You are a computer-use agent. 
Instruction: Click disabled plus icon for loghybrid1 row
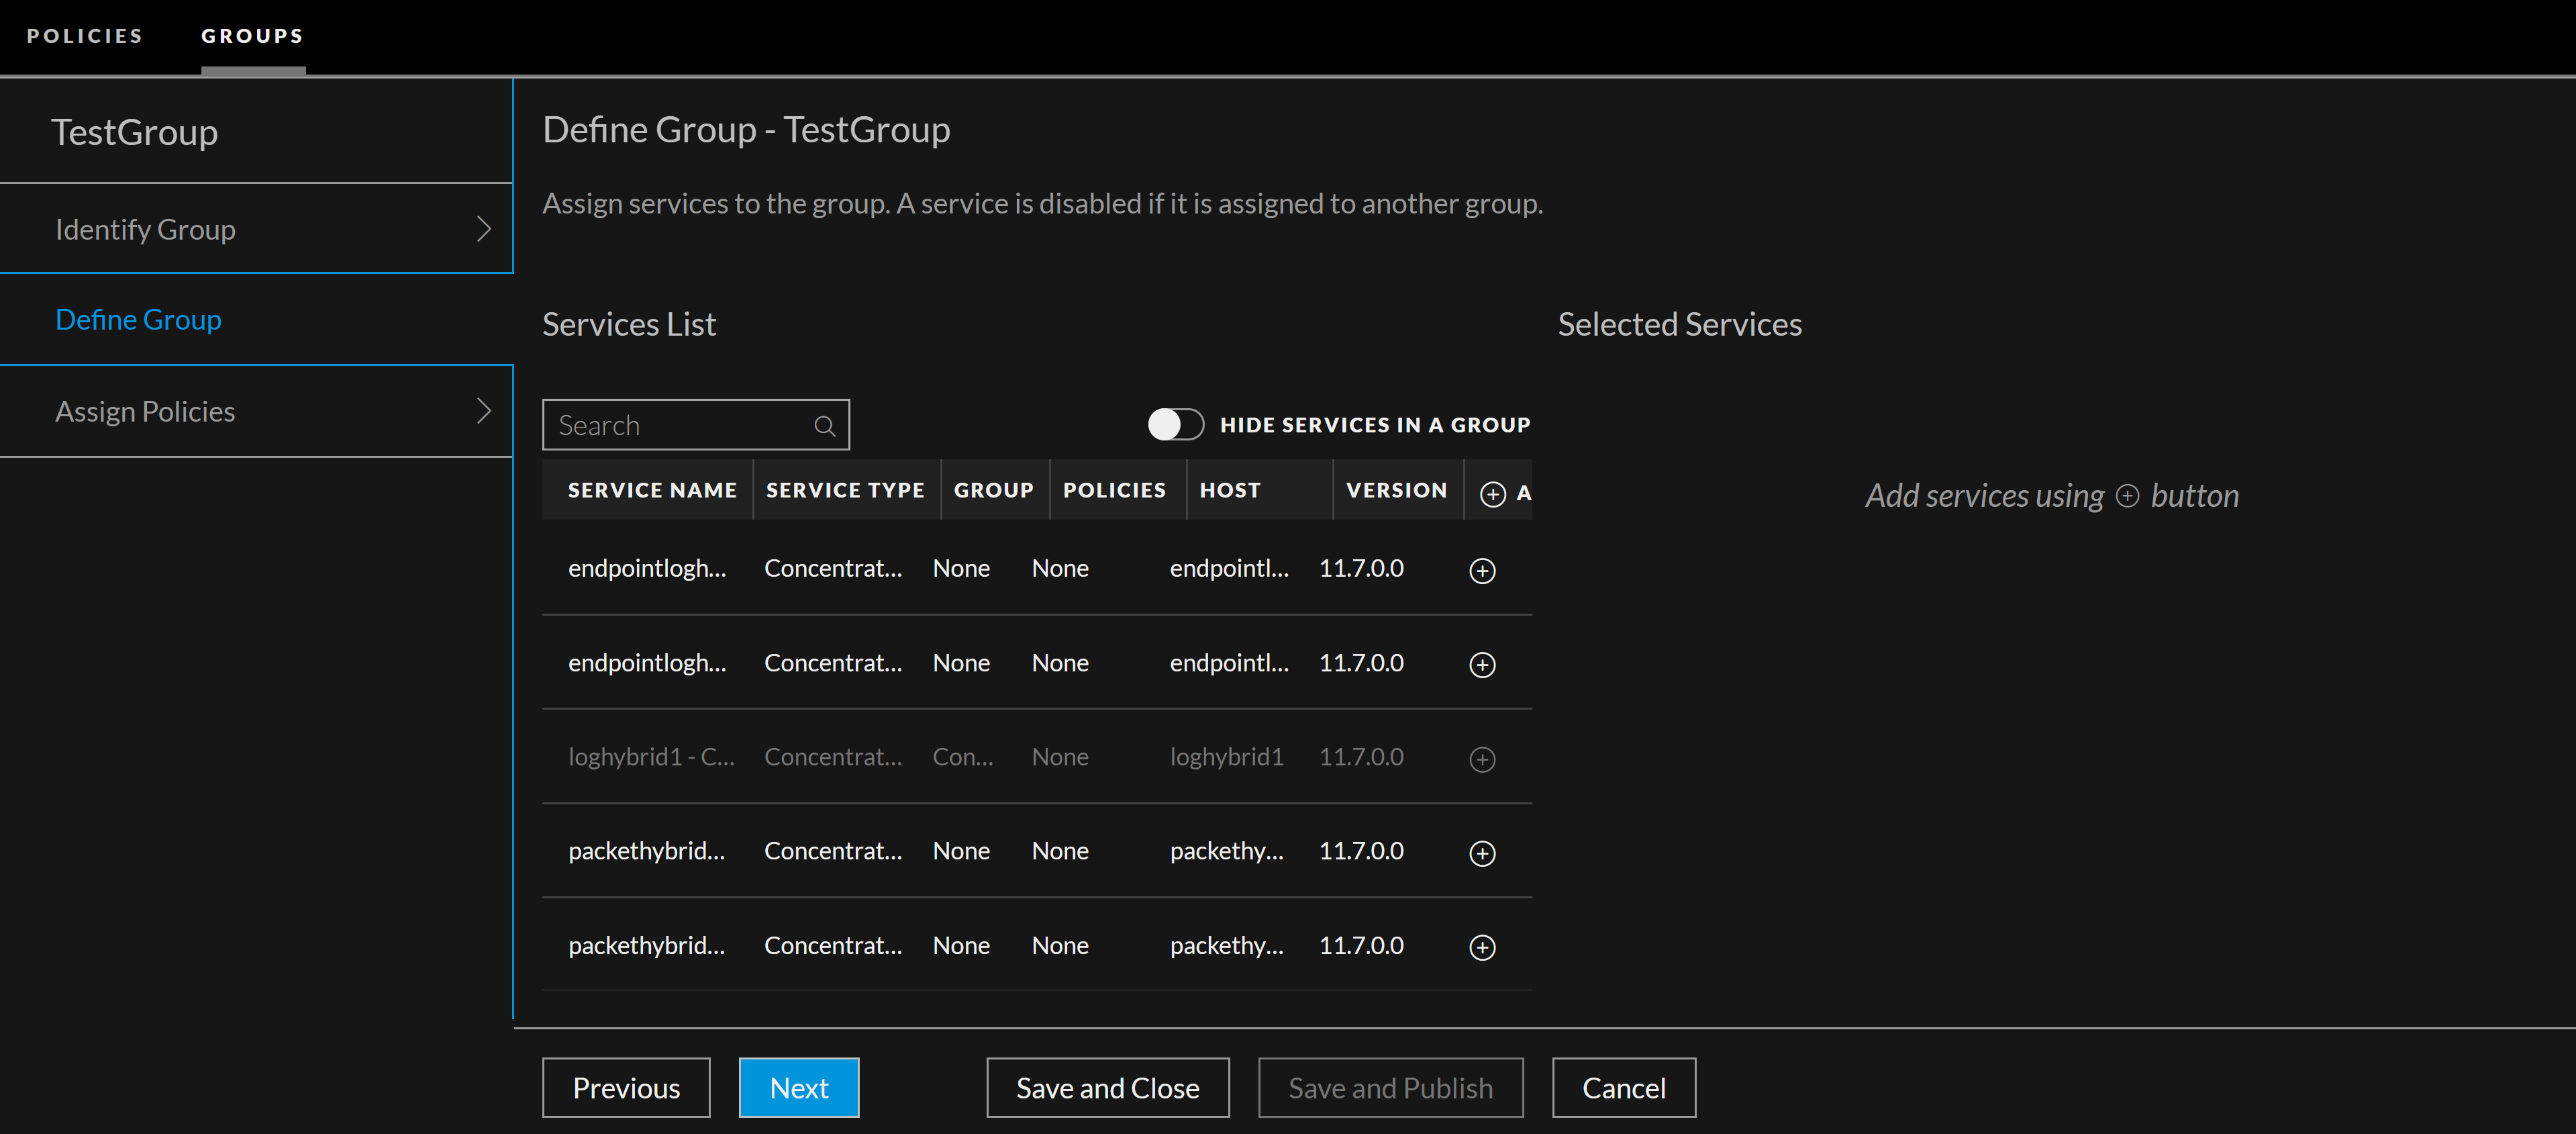click(1482, 759)
